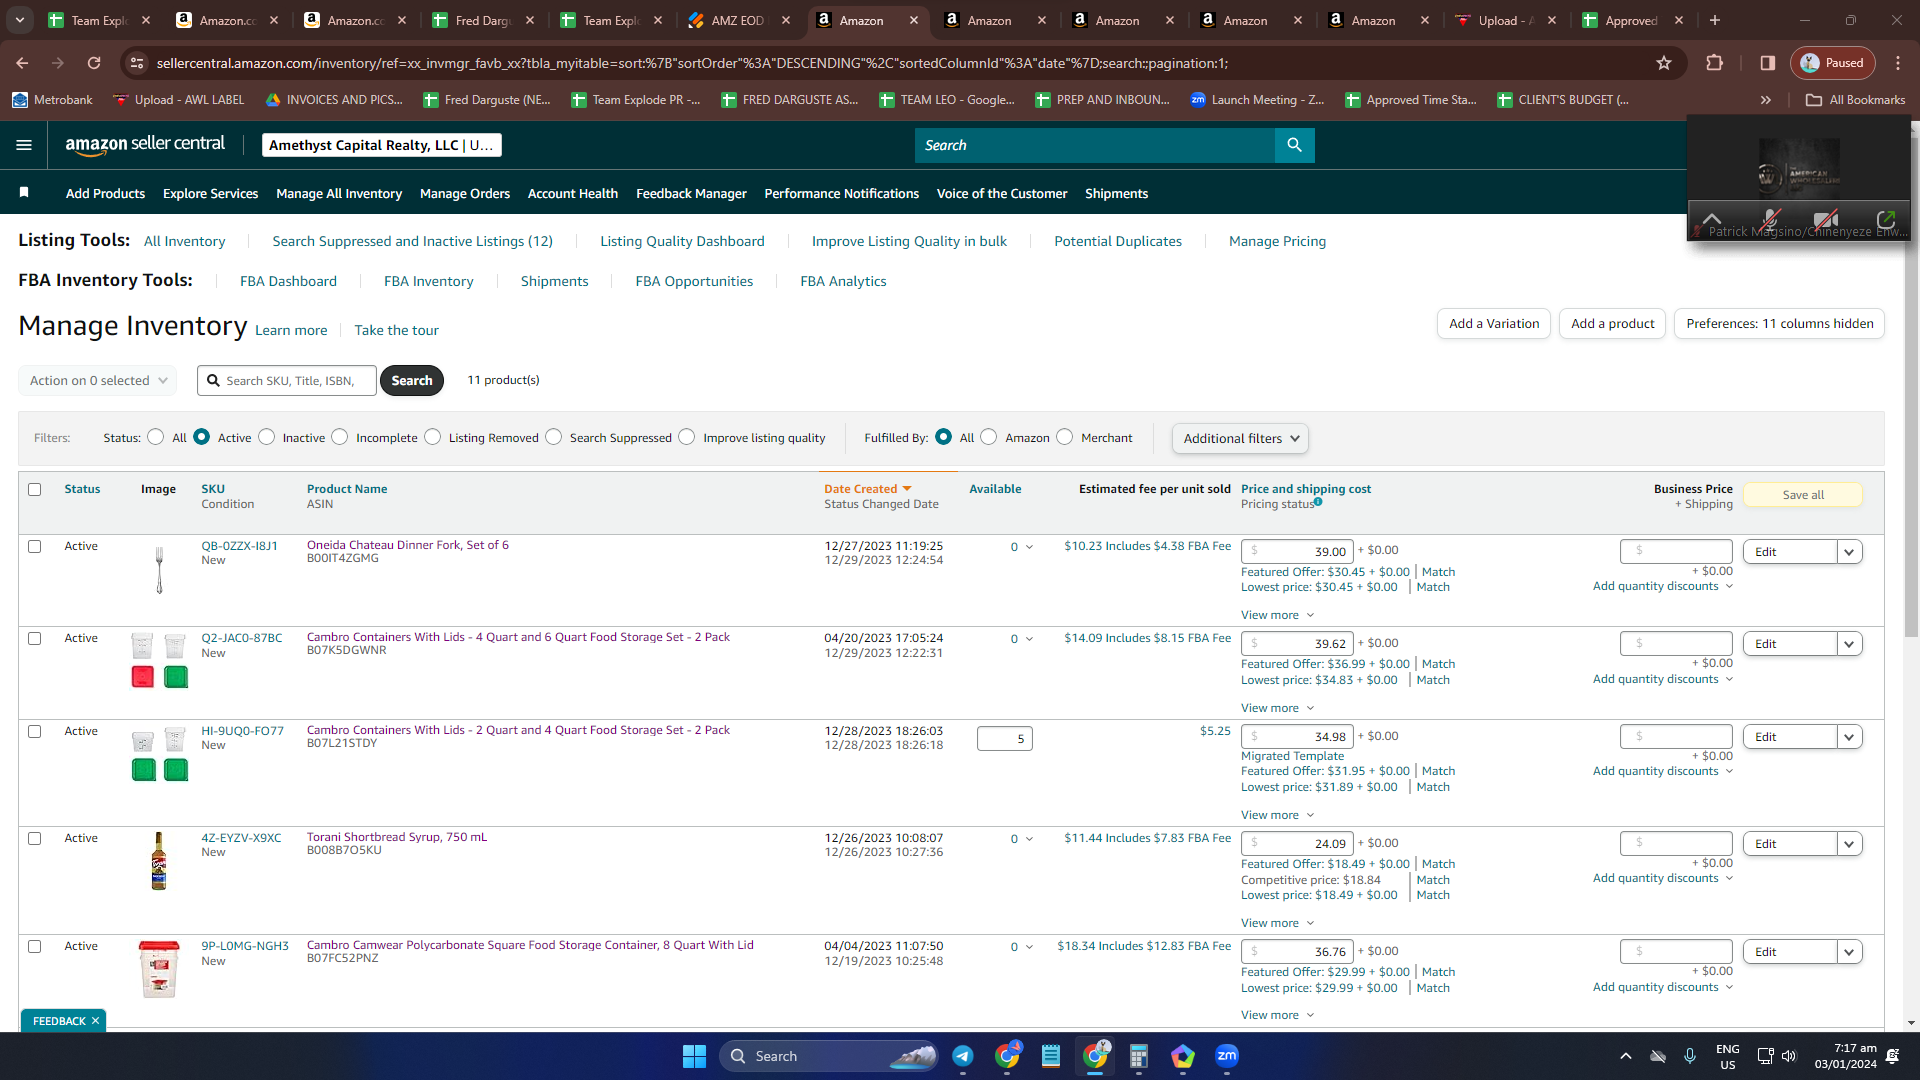Click the Amazon Seller Central logo
Viewport: 1920px width, 1080px height.
click(145, 144)
